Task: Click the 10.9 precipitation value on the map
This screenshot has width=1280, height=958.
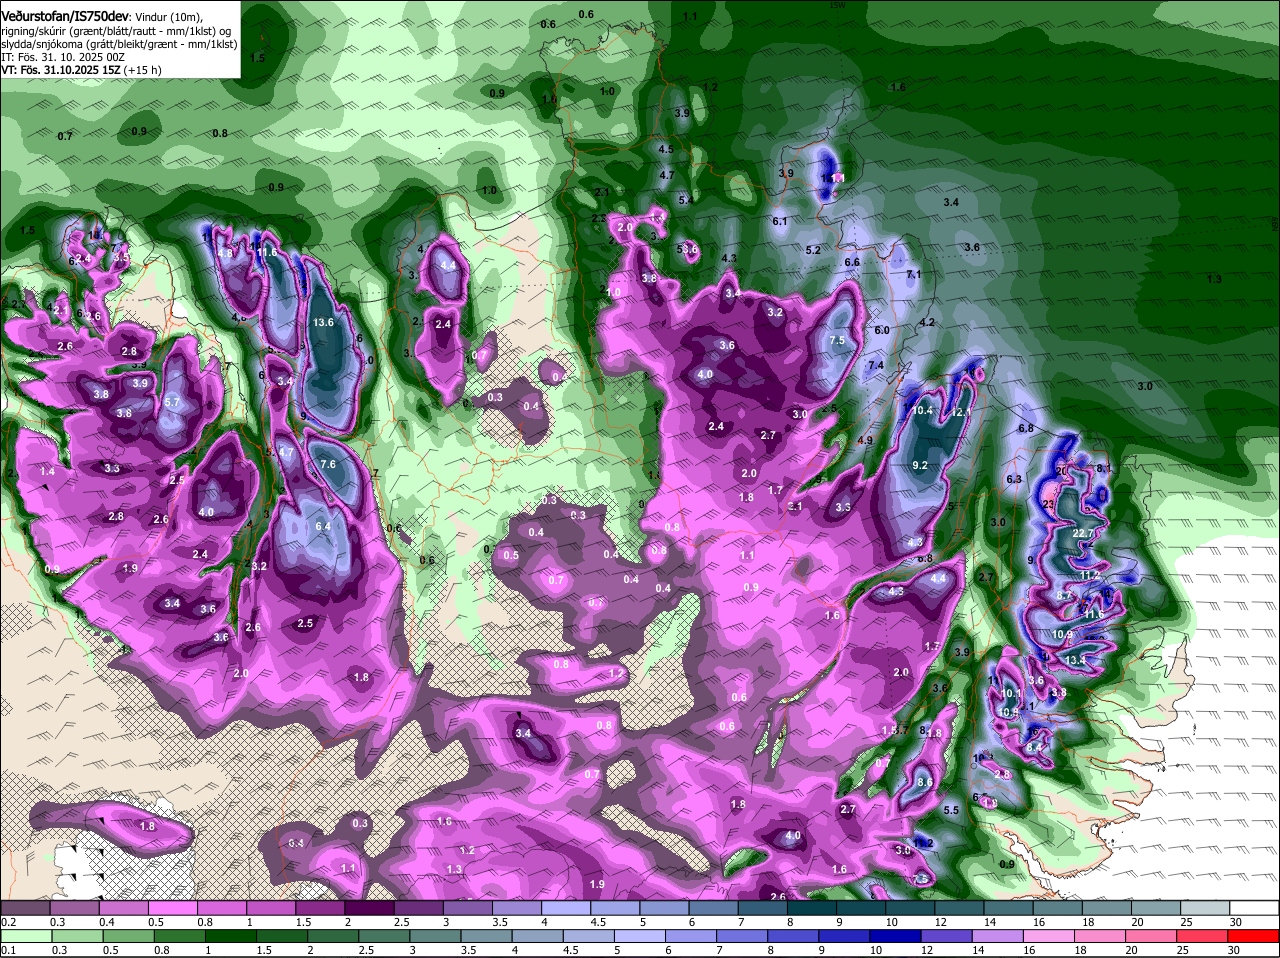Action: pyautogui.click(x=1063, y=634)
